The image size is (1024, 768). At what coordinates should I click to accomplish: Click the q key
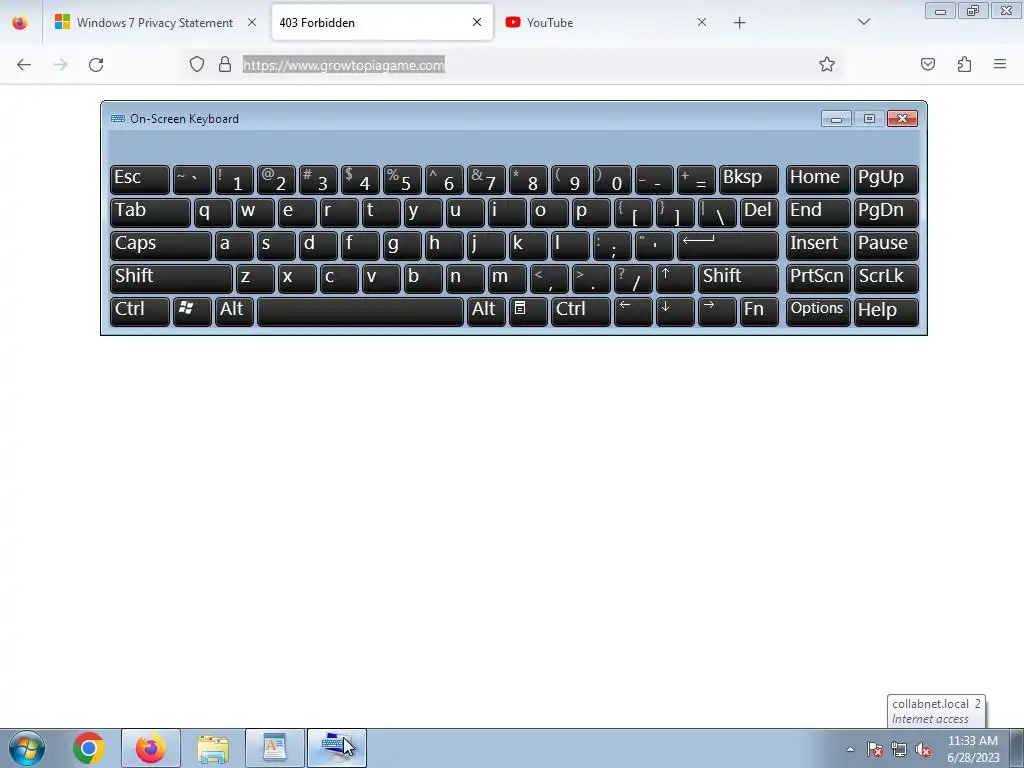point(213,212)
